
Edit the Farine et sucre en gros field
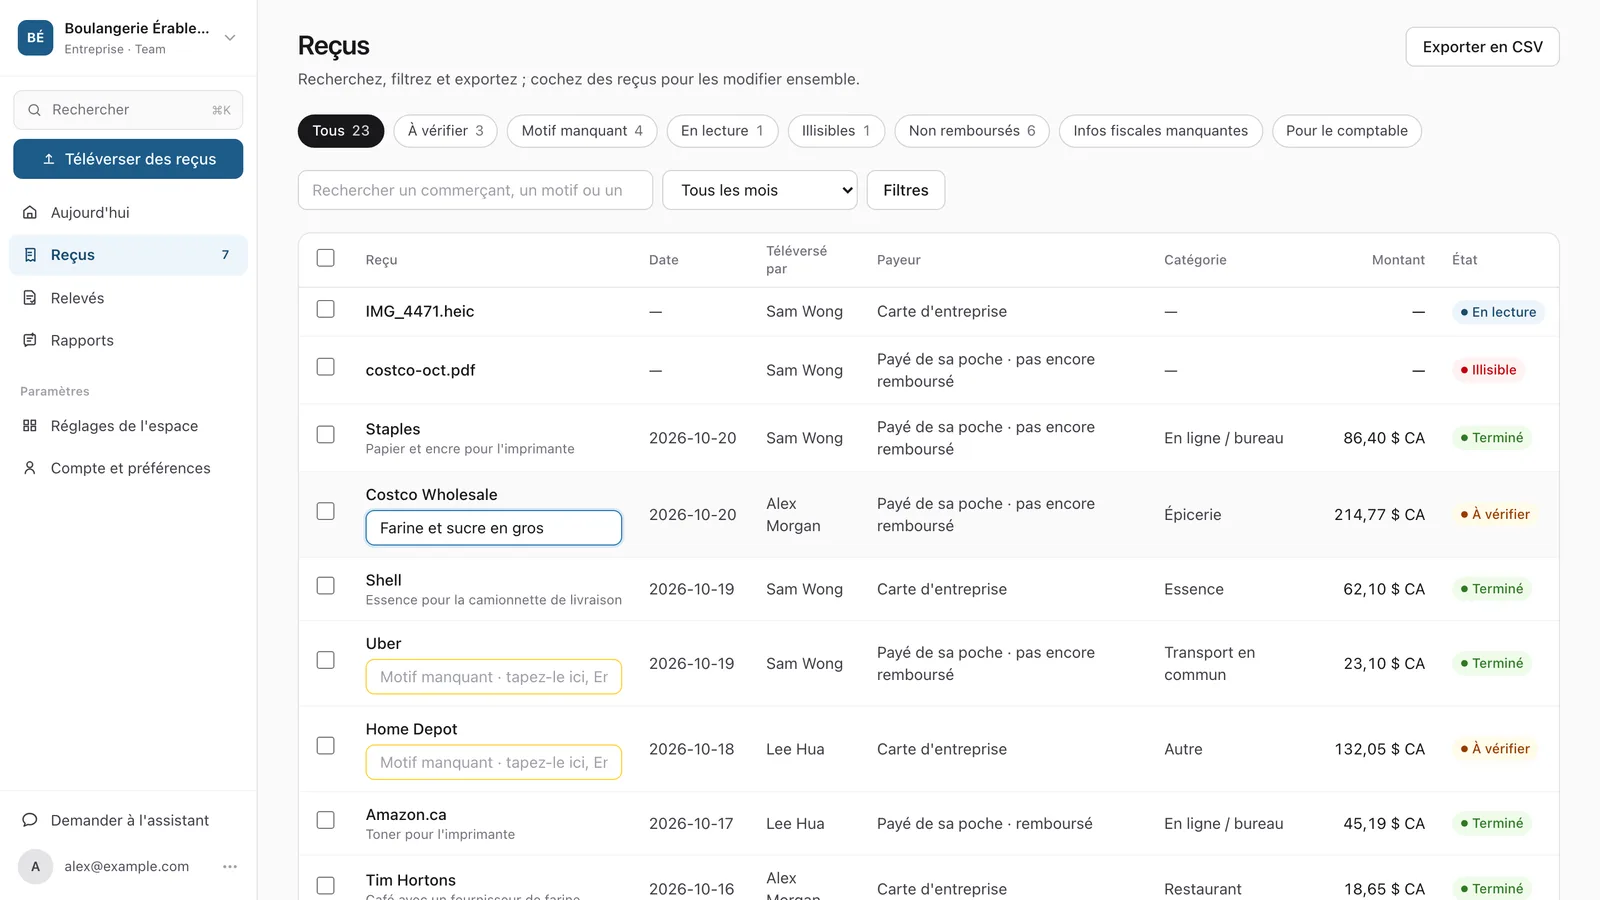[x=494, y=528]
